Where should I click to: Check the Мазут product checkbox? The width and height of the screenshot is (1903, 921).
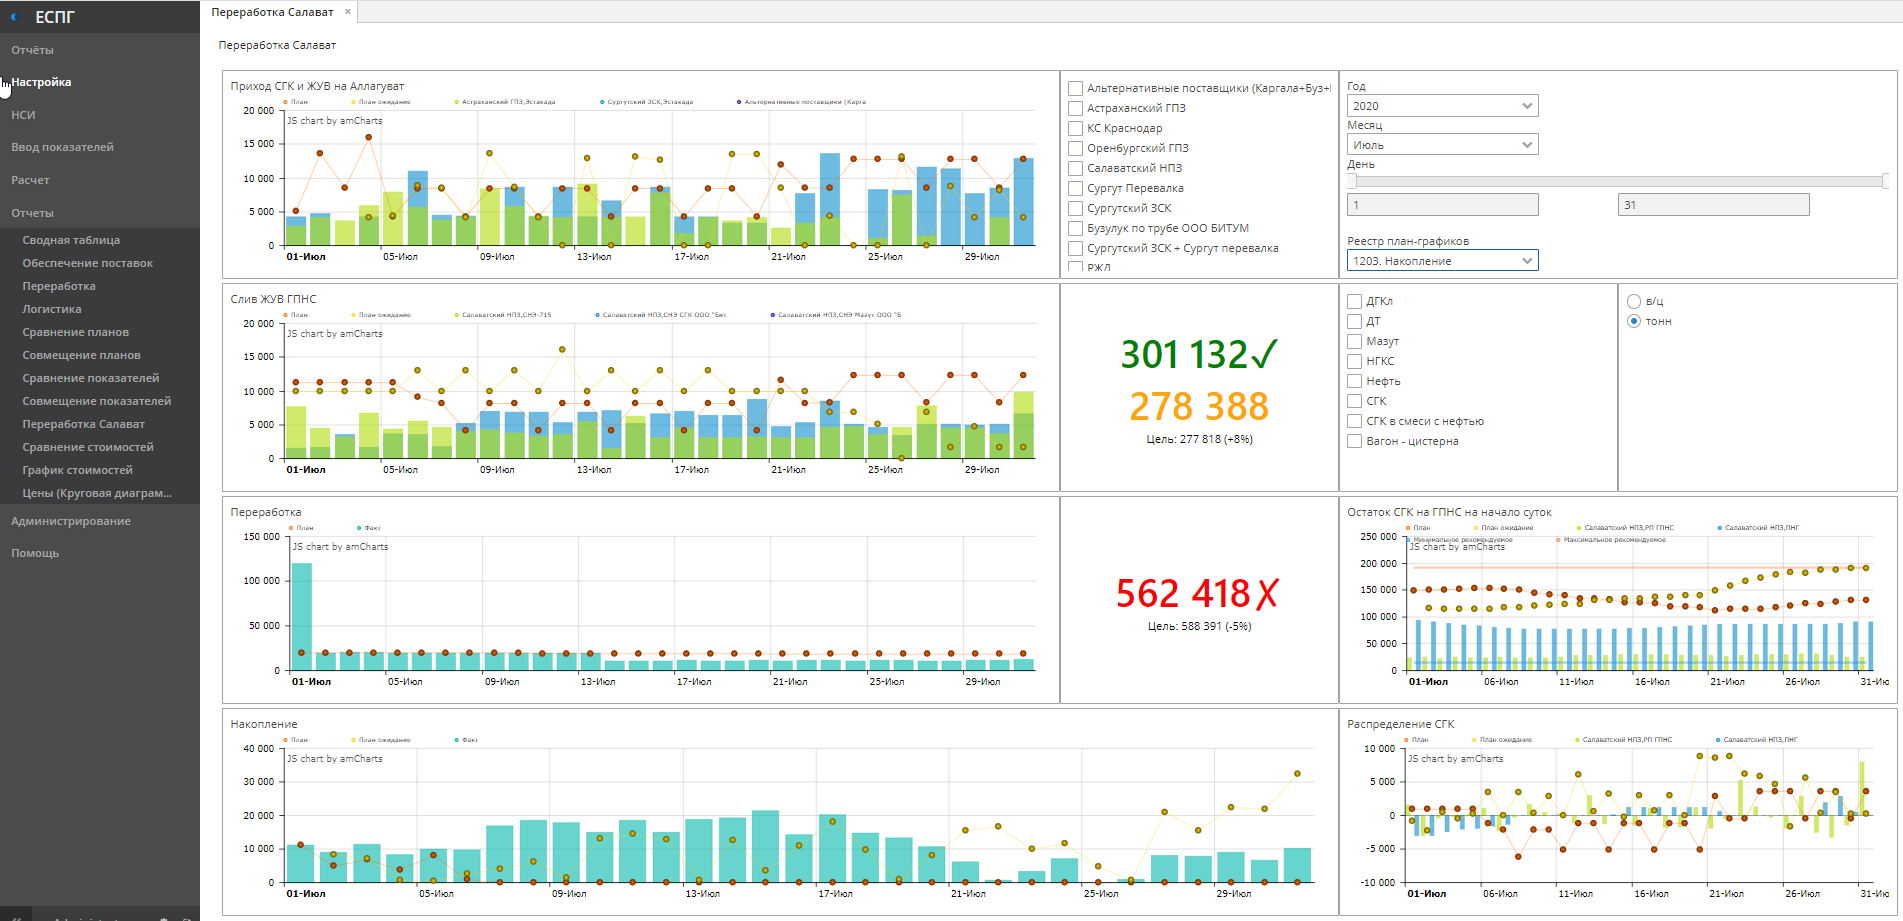coord(1355,341)
